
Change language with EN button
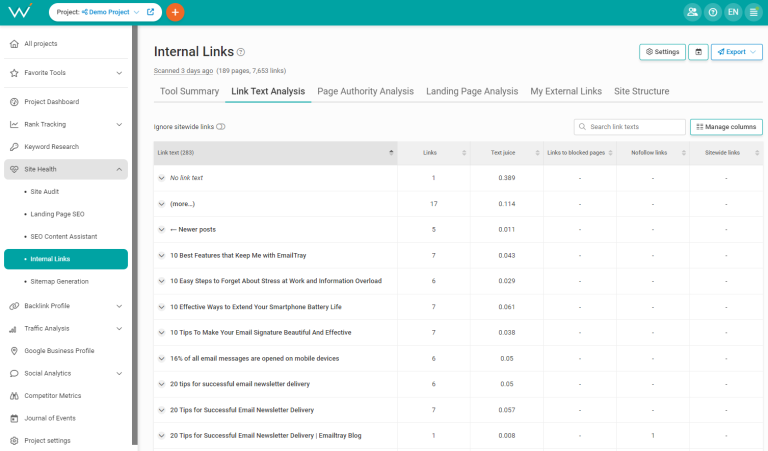point(733,12)
